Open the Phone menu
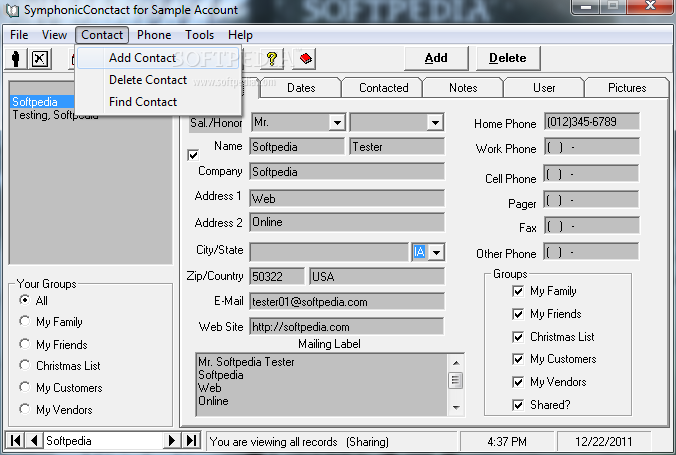 154,35
